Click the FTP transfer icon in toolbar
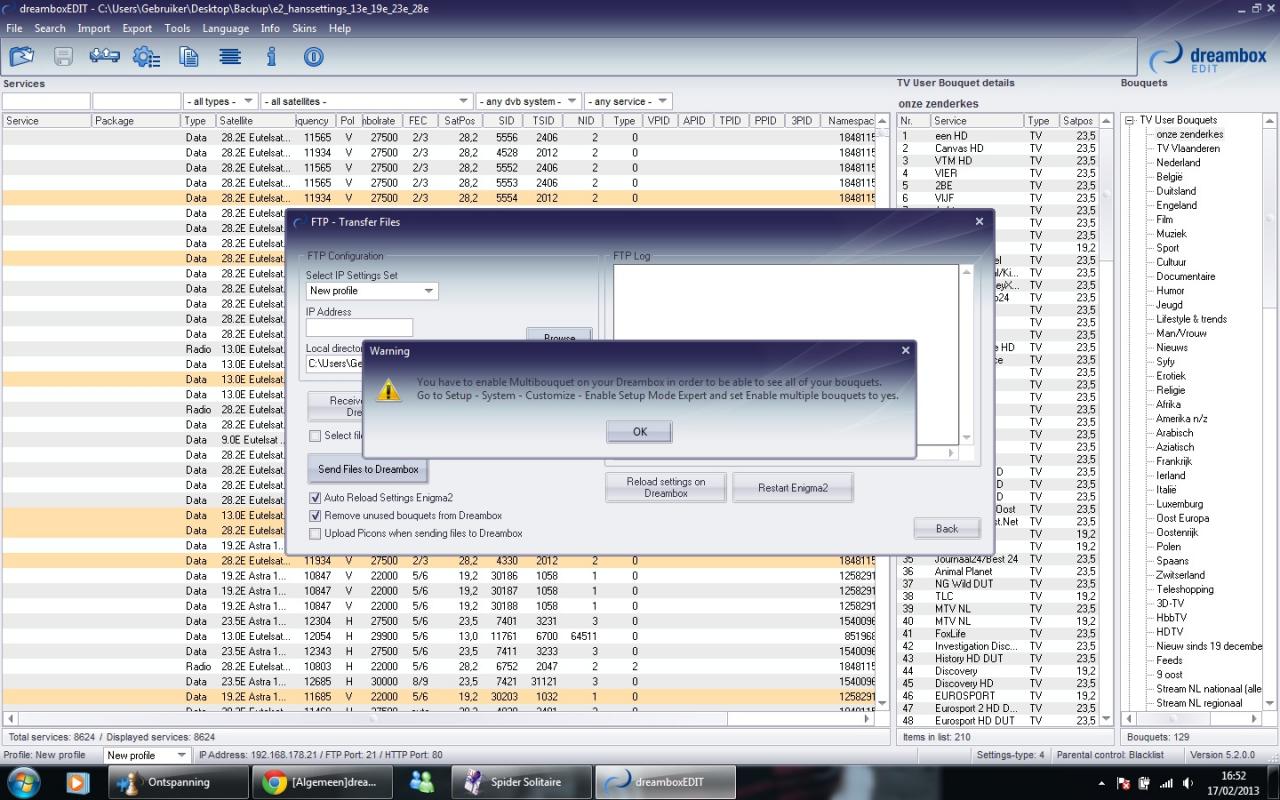1280x800 pixels. tap(104, 57)
